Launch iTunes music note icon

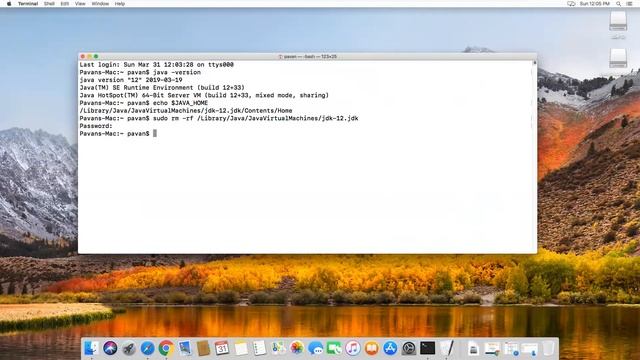[353, 348]
